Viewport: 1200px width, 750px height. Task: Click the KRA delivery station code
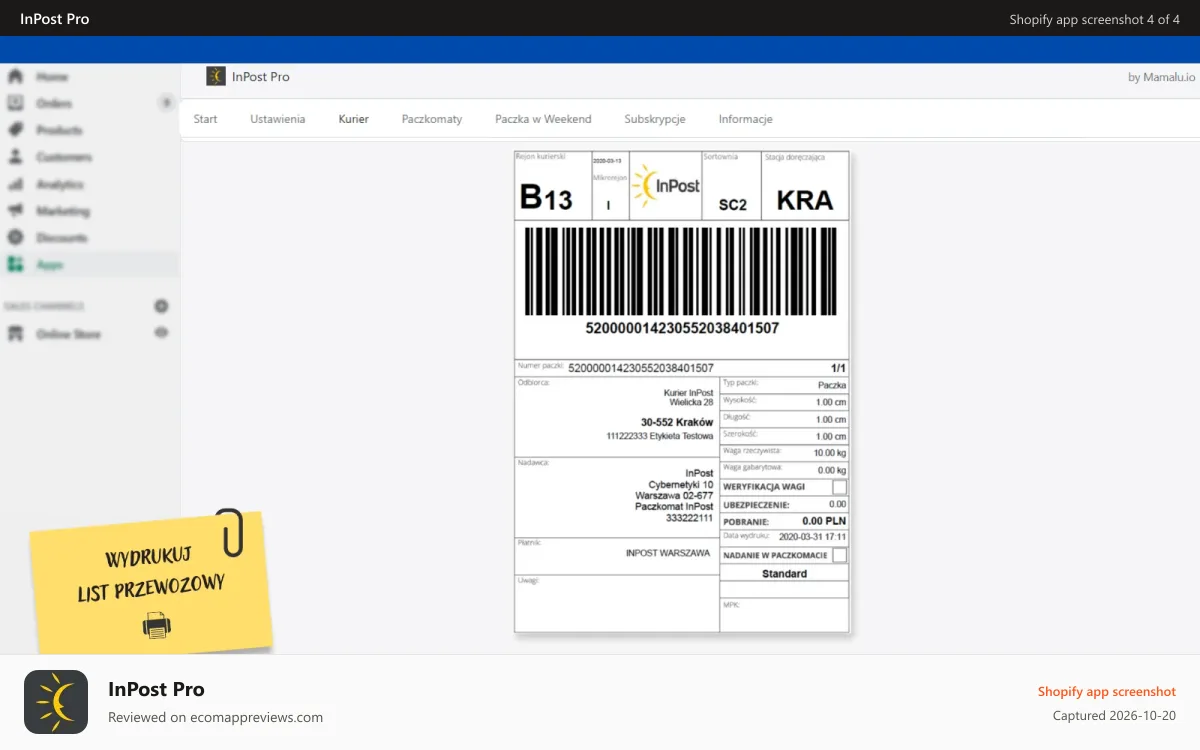pyautogui.click(x=805, y=200)
